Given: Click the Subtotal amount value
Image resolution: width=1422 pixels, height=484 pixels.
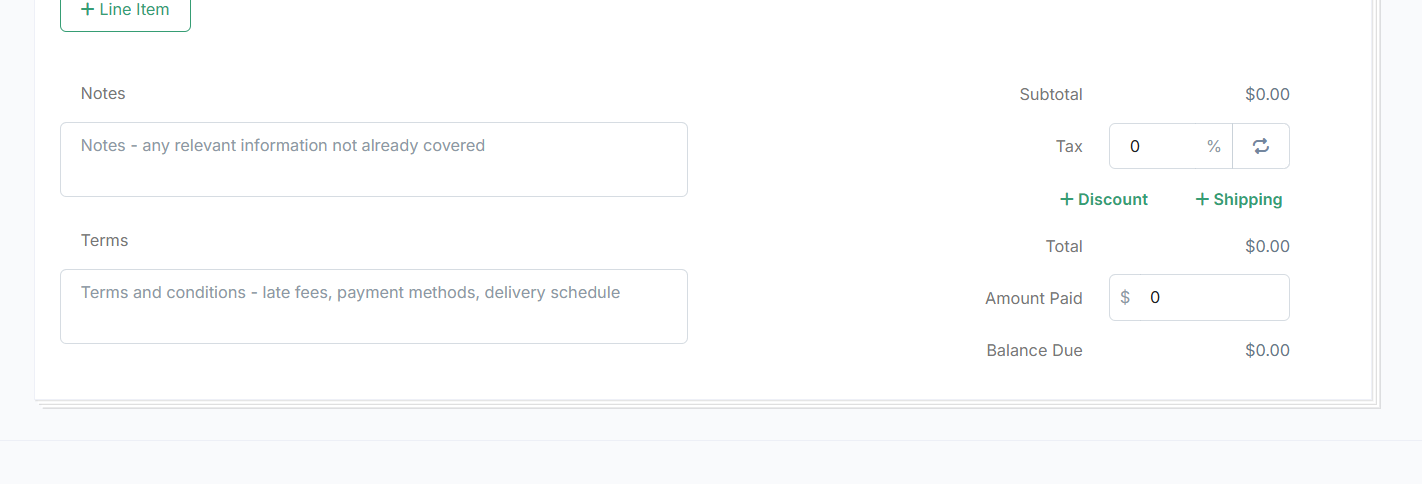Looking at the screenshot, I should (x=1267, y=94).
